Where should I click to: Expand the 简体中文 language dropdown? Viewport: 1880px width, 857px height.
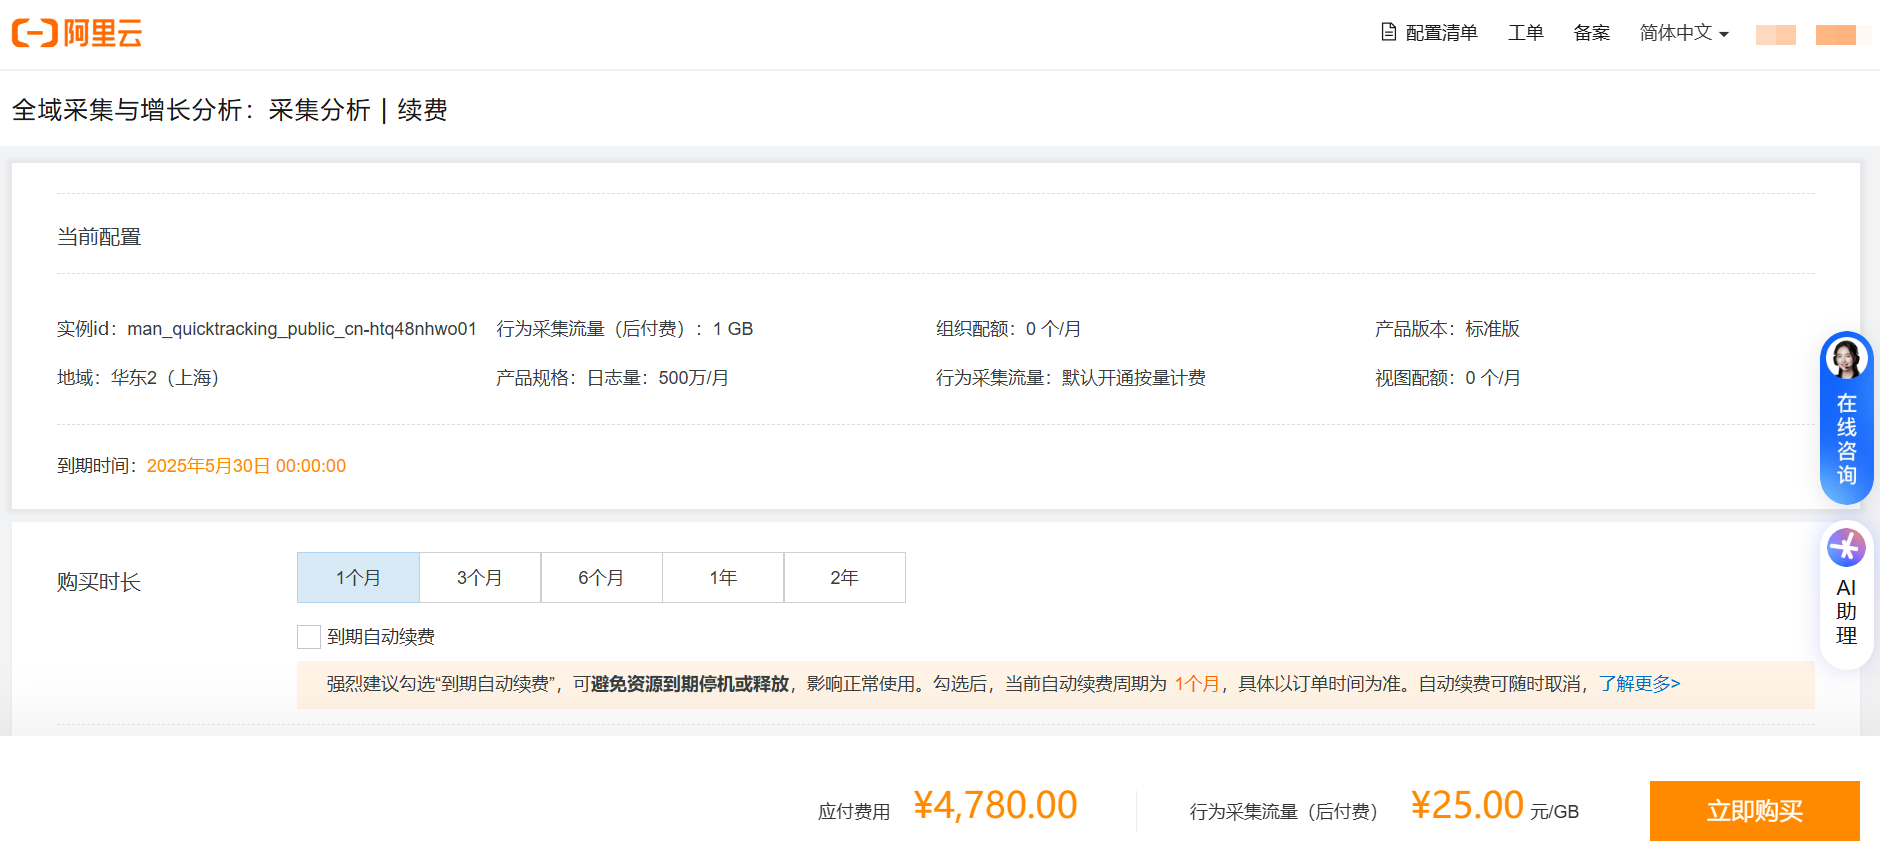1684,33
